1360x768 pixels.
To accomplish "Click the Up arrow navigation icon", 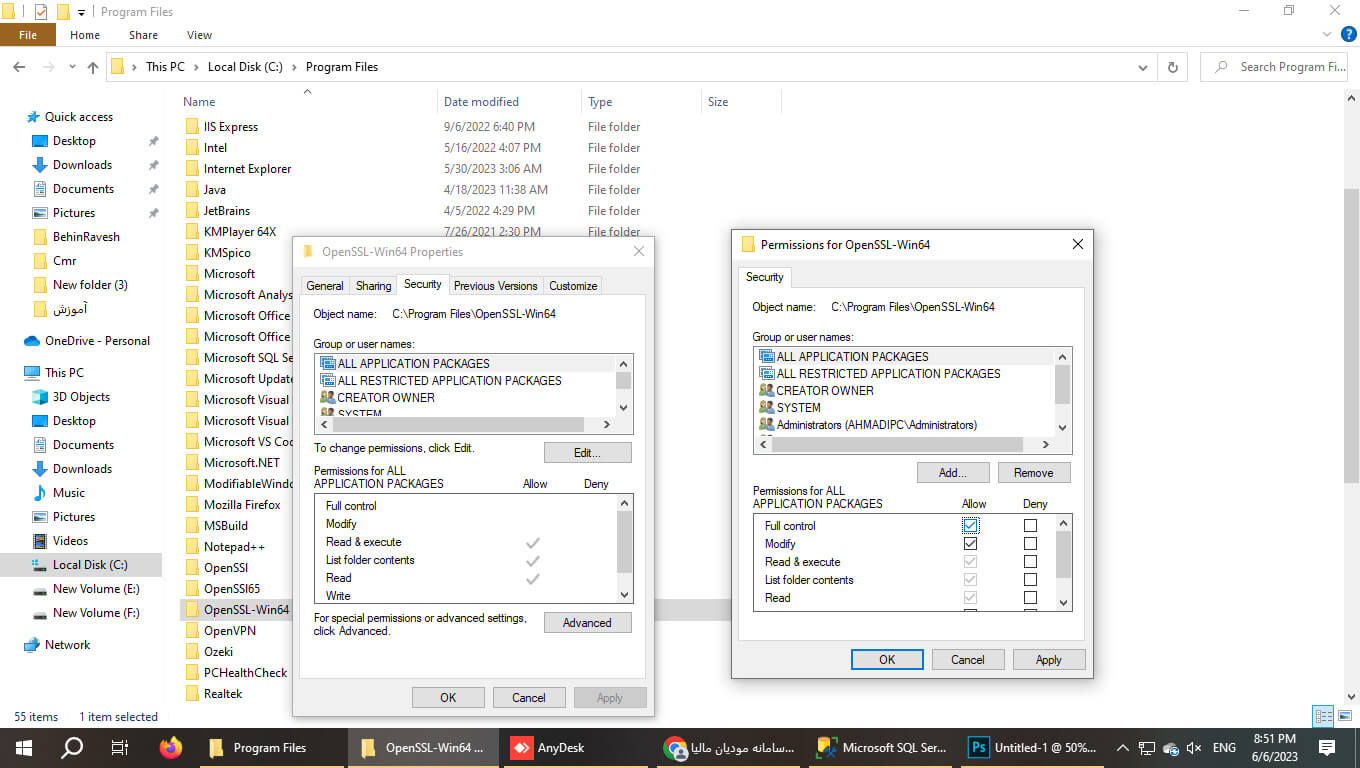I will coord(93,67).
